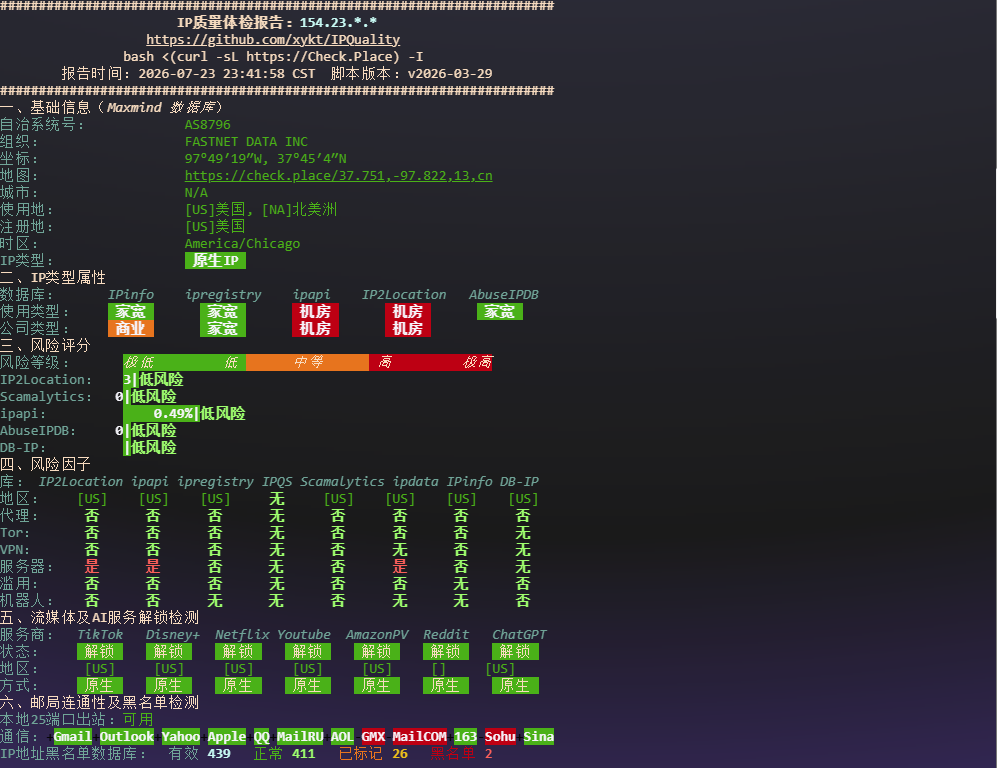997x768 pixels.
Task: Click IPinfo 家宽 usage type badge
Action: coord(131,312)
